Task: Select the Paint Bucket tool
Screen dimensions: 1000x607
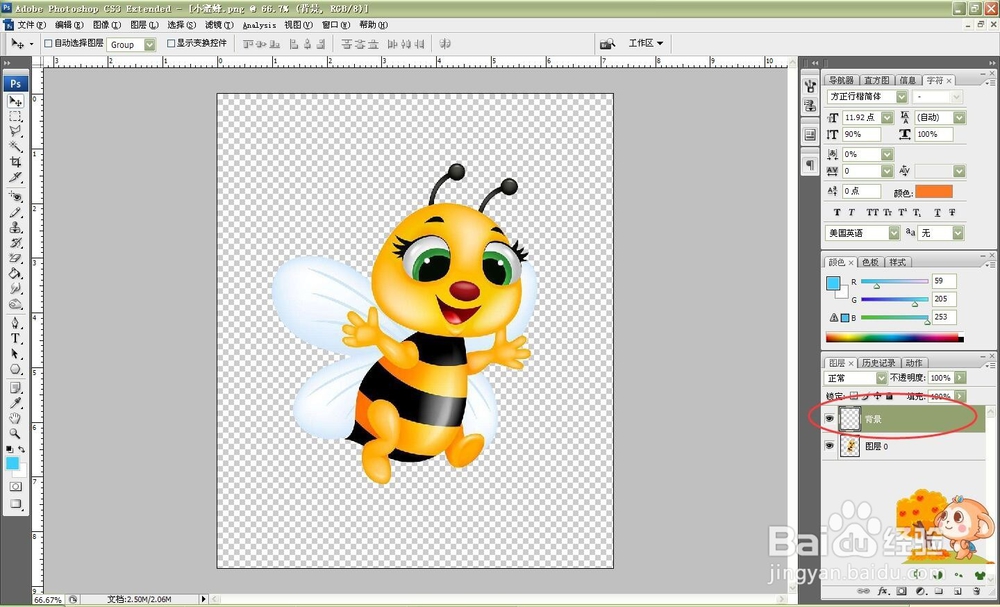Action: tap(15, 274)
